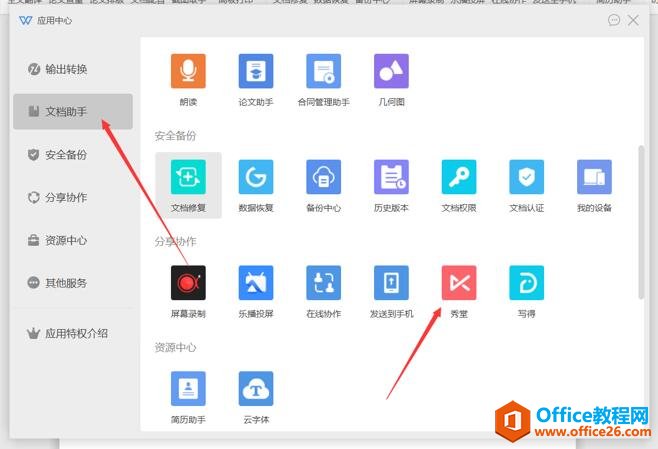Open 文档认证 document certification
This screenshot has height=449, width=658.
pos(526,177)
